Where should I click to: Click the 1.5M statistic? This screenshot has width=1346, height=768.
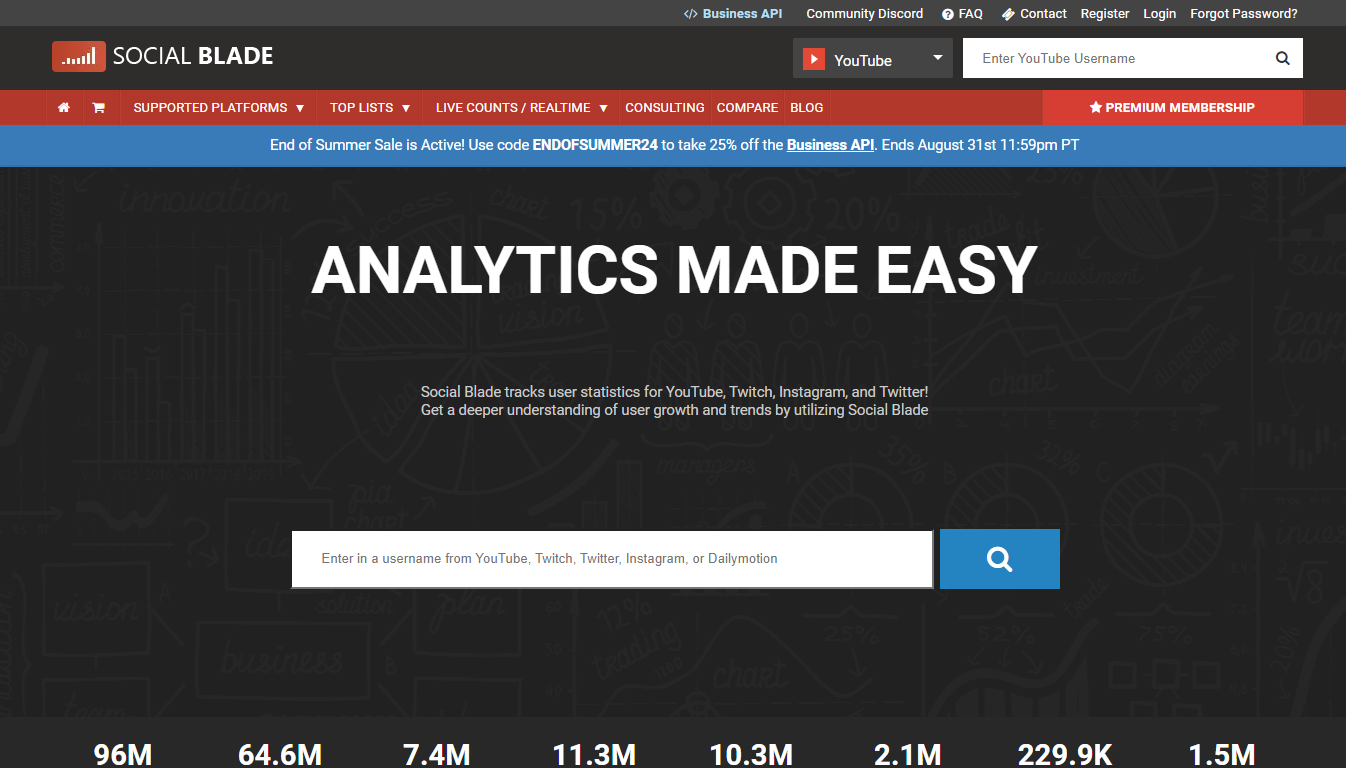[1221, 754]
